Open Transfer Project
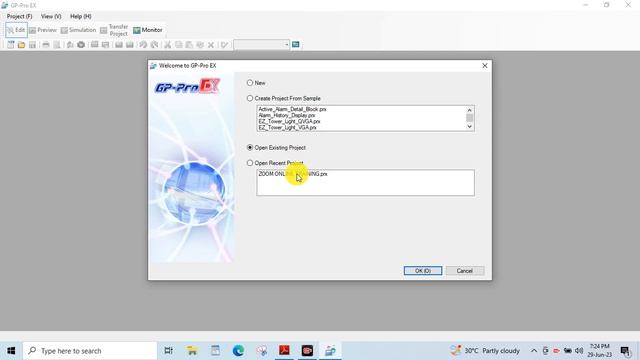Image resolution: width=640 pixels, height=360 pixels. coord(114,30)
